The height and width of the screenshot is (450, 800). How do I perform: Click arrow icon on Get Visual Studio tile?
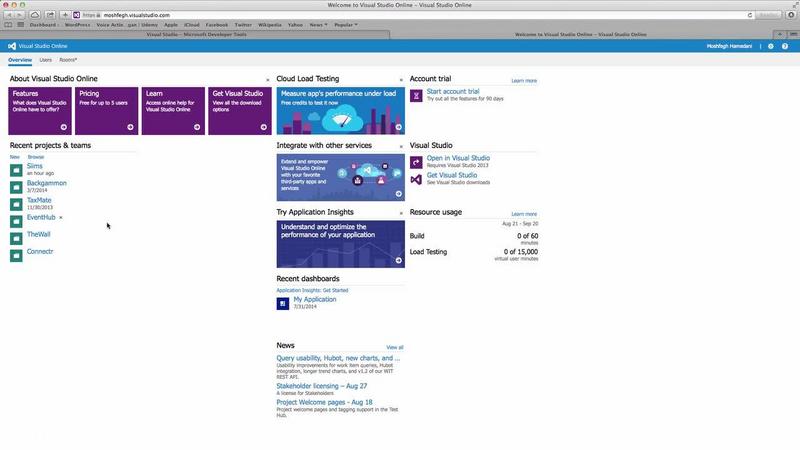[x=264, y=127]
